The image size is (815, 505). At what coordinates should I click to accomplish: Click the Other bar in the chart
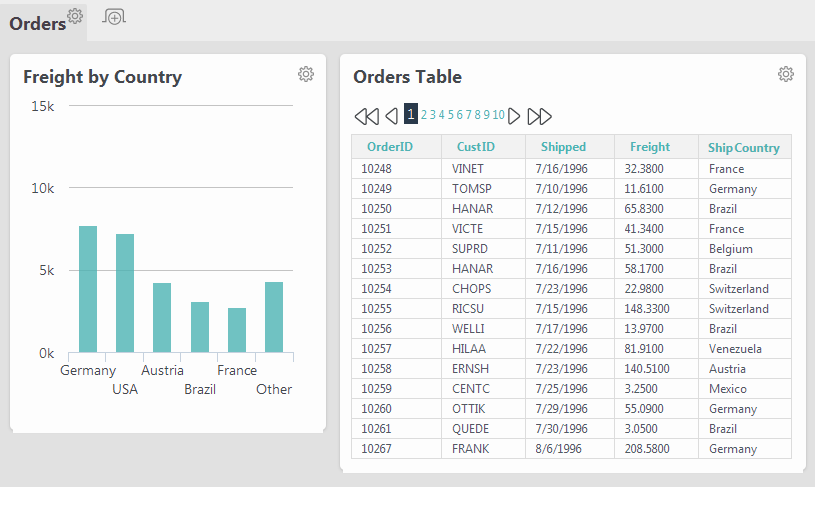click(274, 317)
